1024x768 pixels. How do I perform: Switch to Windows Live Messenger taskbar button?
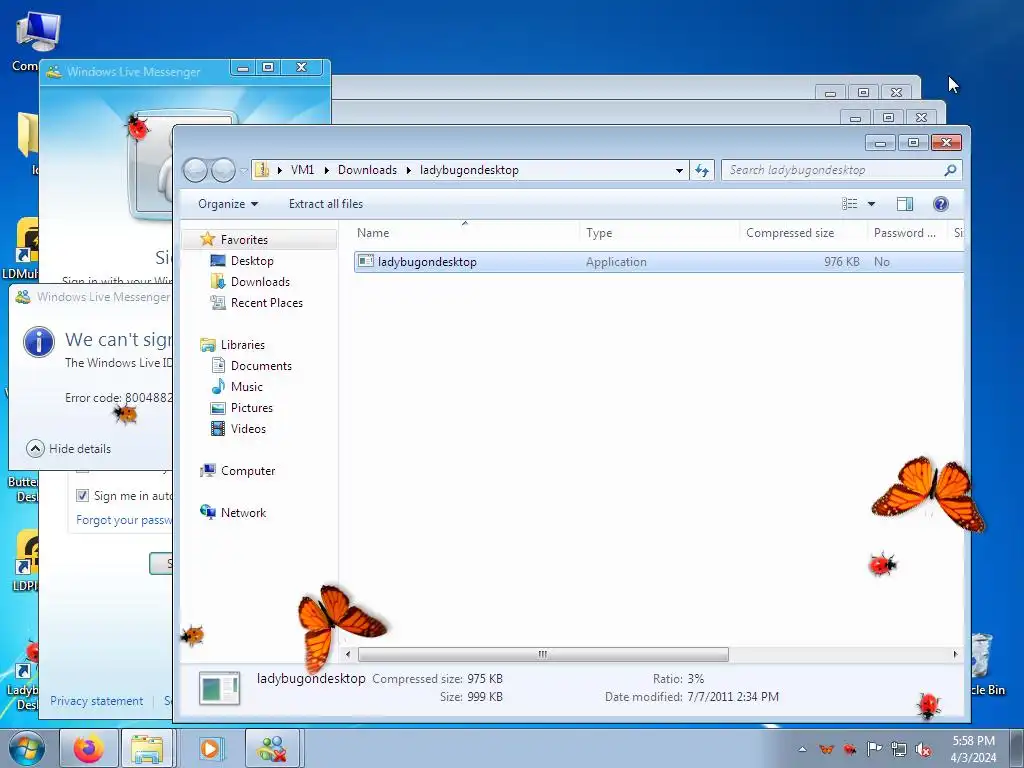click(x=272, y=748)
